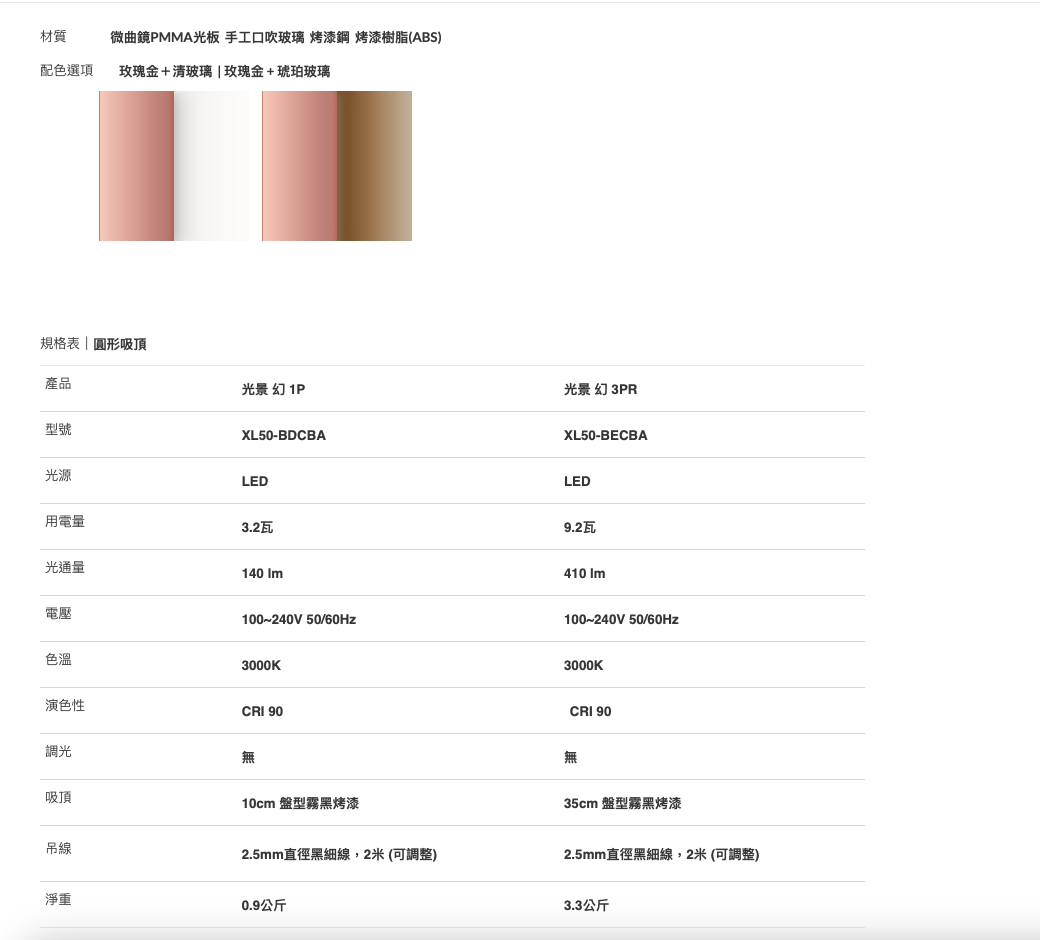
Task: Select the 光景 幻 3PR product column header
Action: (600, 390)
